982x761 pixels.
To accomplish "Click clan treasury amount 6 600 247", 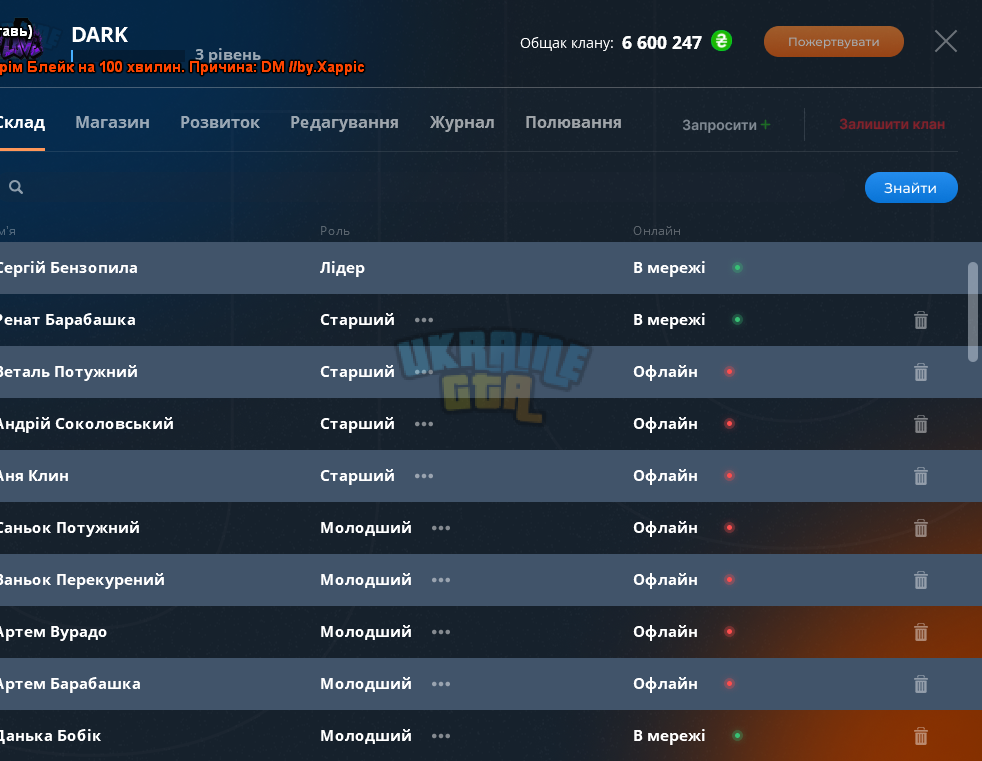I will (x=661, y=43).
